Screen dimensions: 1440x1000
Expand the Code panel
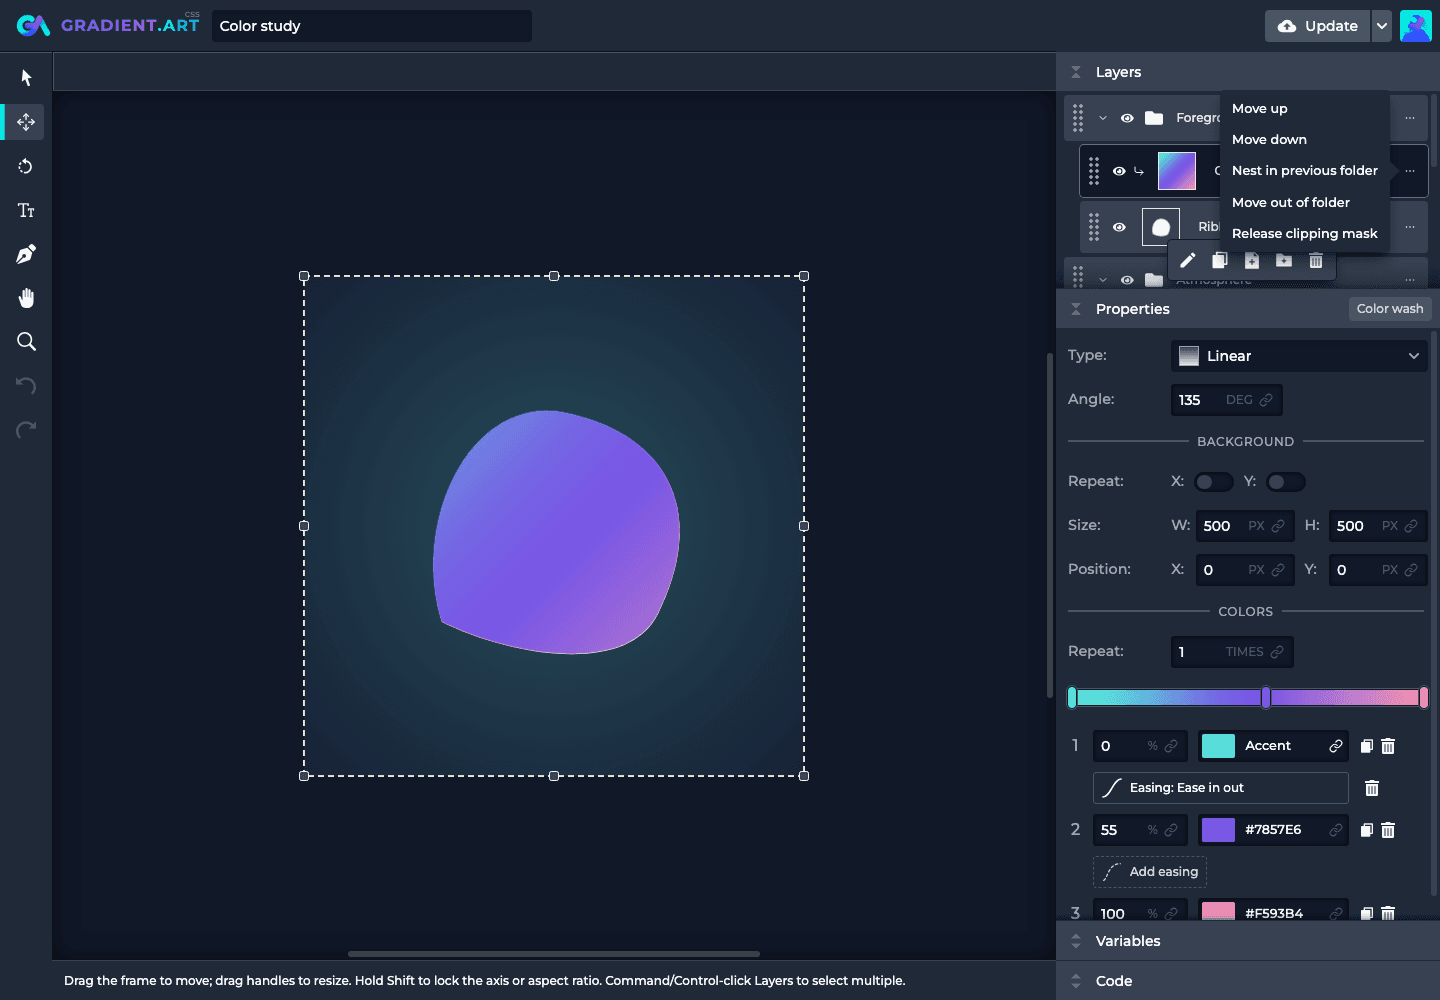click(1076, 981)
